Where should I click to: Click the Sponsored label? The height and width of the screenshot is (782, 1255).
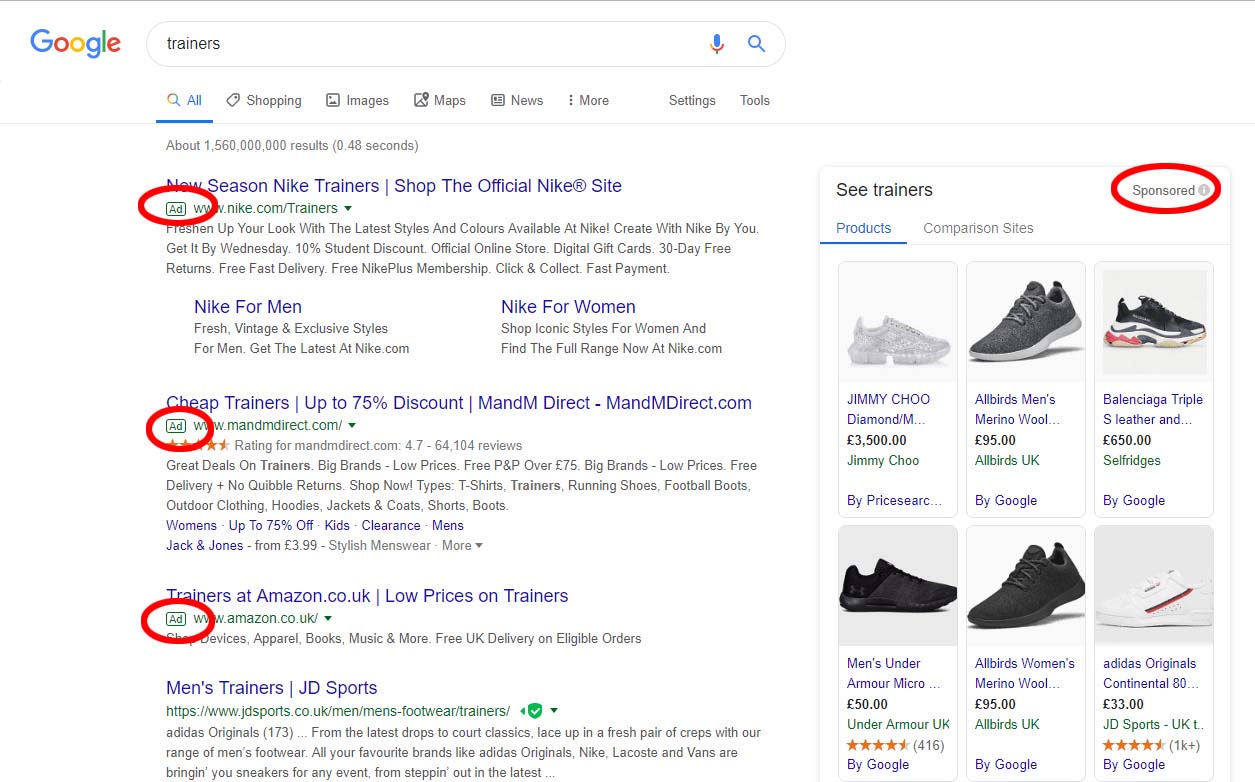coord(1163,190)
